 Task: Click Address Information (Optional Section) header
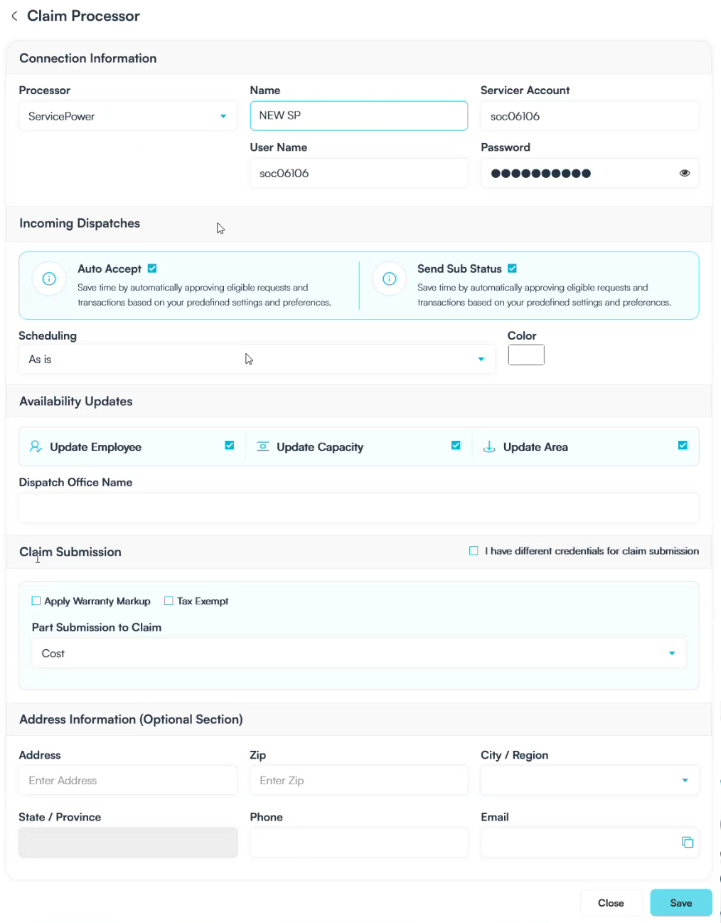click(131, 719)
